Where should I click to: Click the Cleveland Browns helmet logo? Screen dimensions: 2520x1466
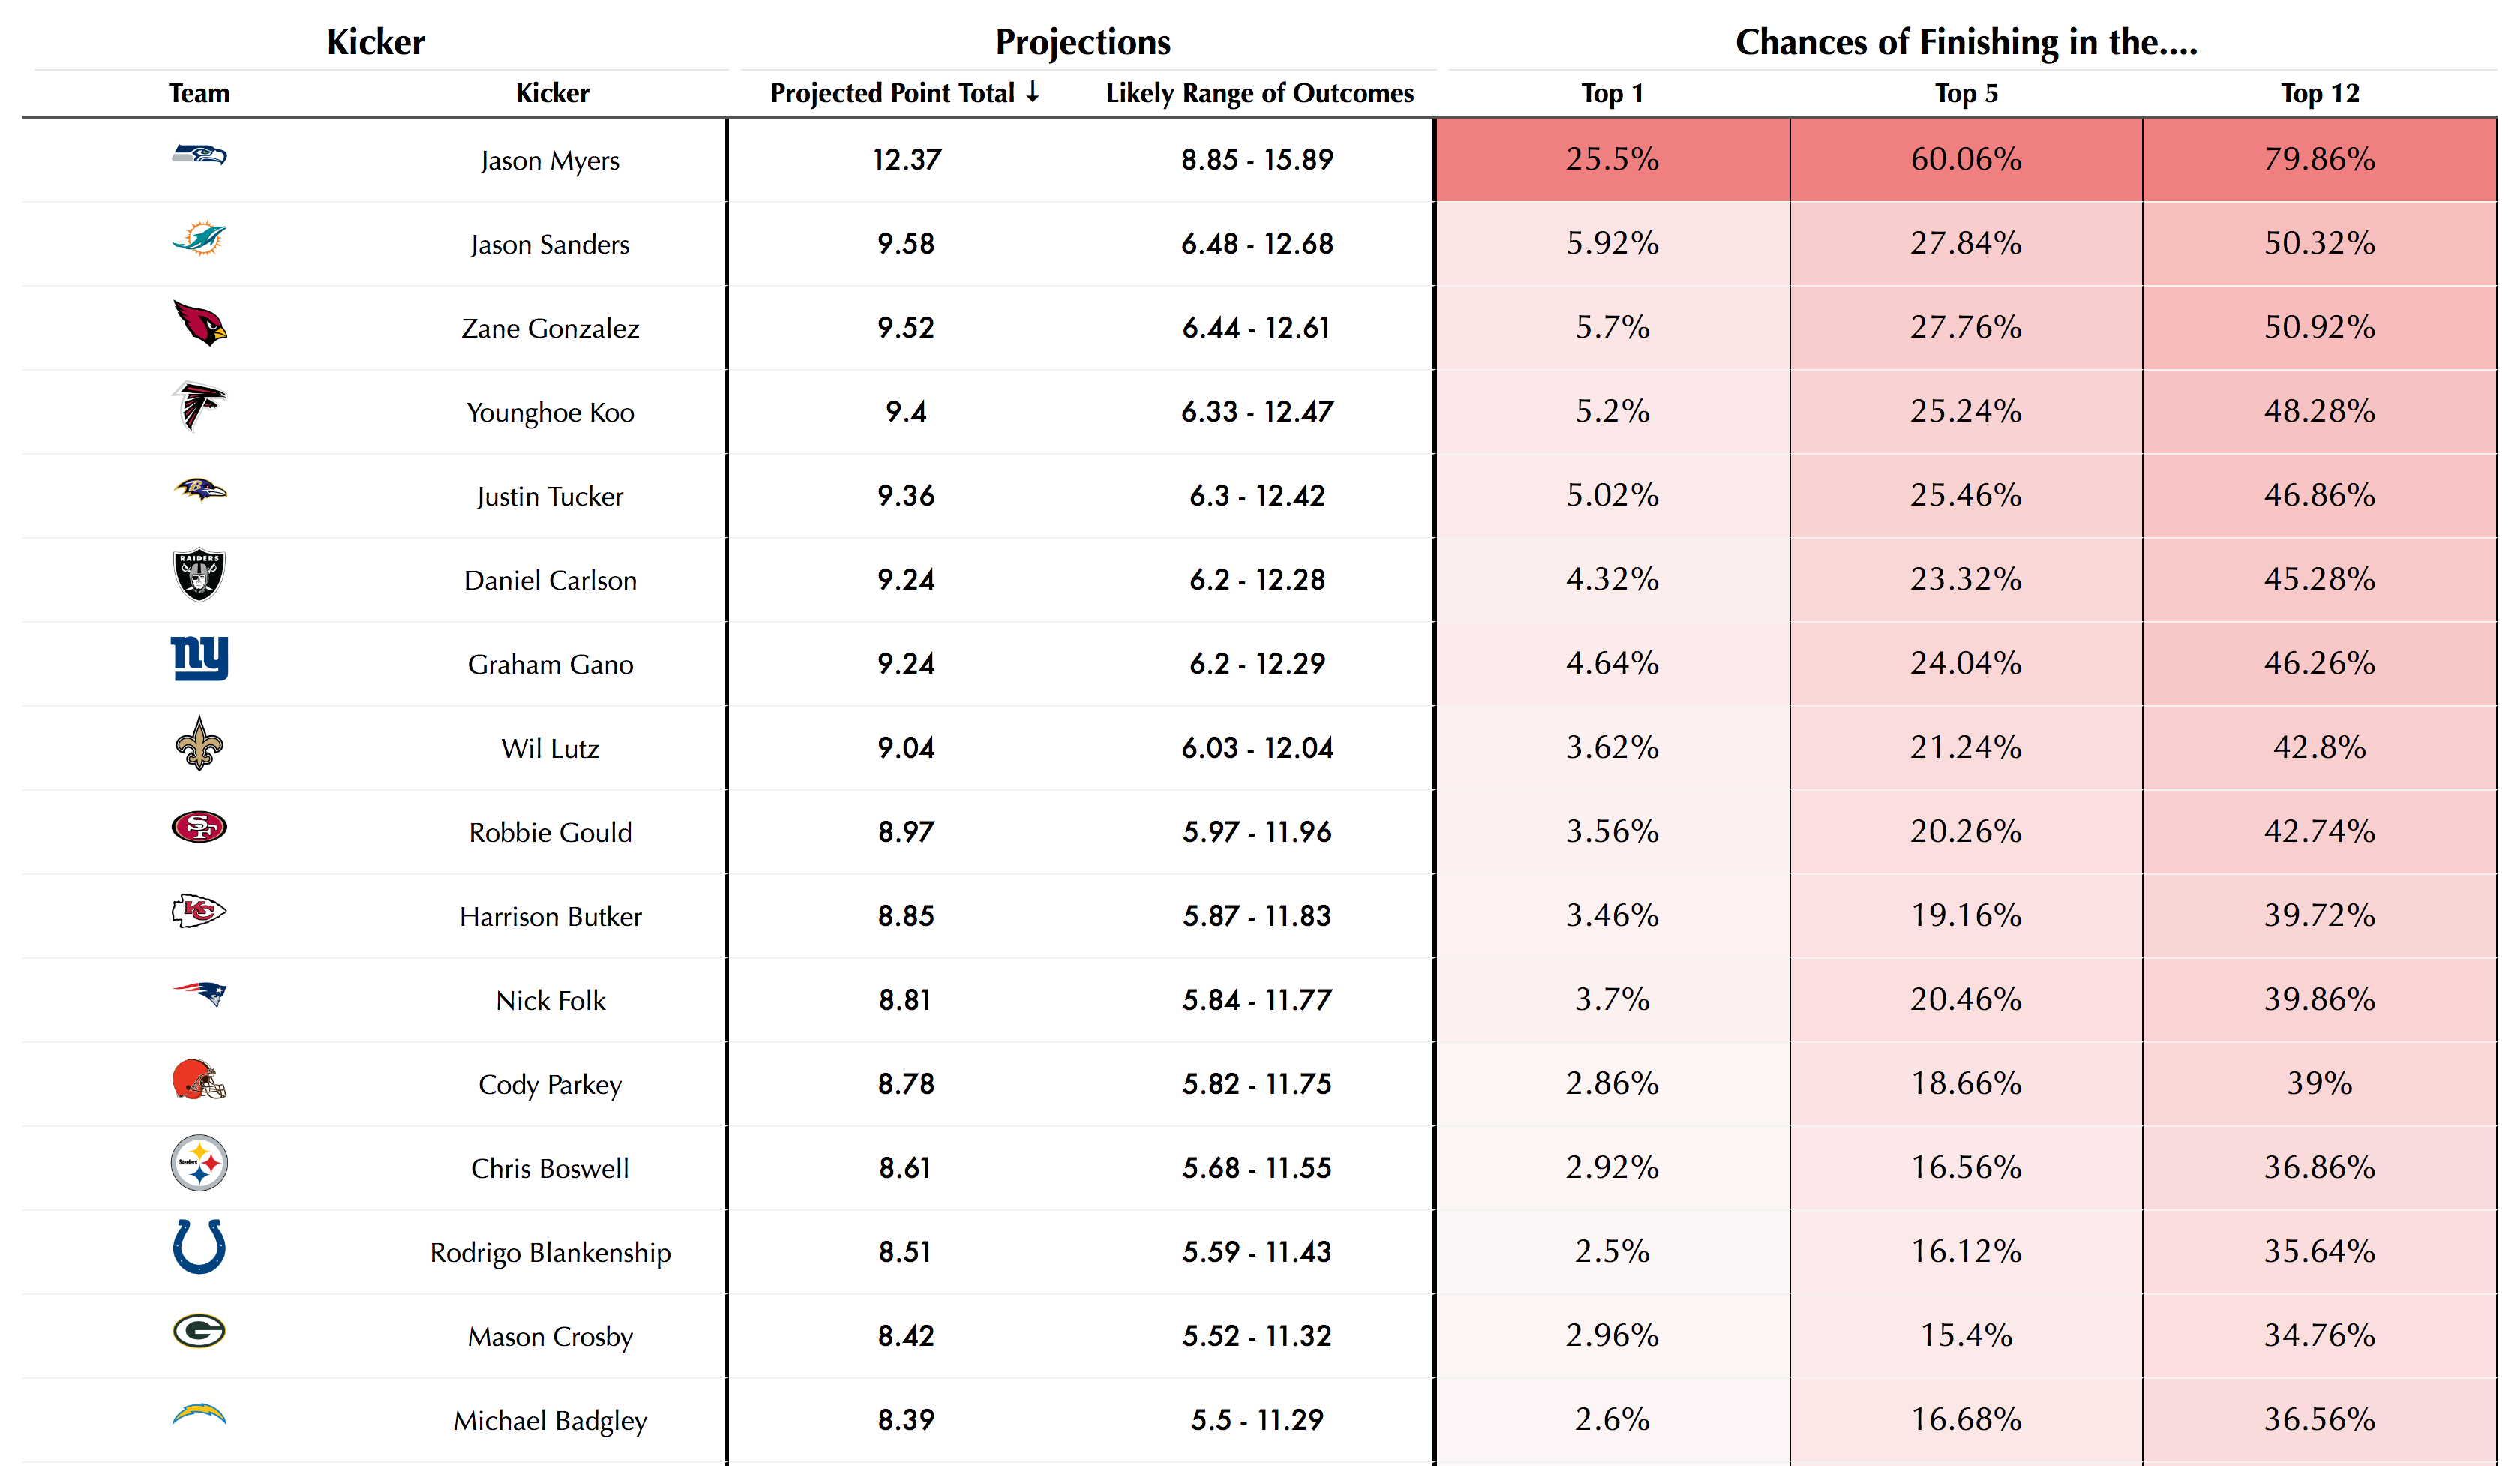199,1081
